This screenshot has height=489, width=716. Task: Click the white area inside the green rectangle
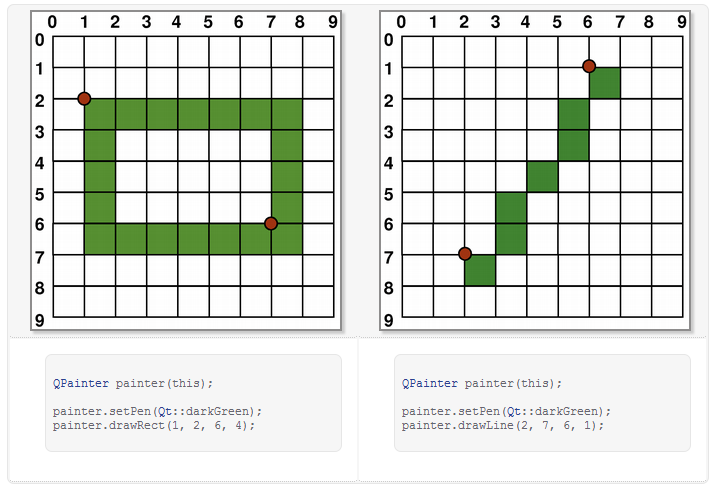(x=193, y=176)
